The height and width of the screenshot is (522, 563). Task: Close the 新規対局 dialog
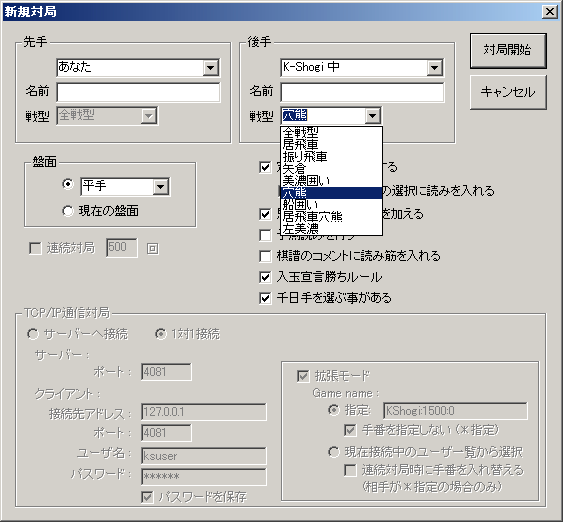pyautogui.click(x=550, y=12)
